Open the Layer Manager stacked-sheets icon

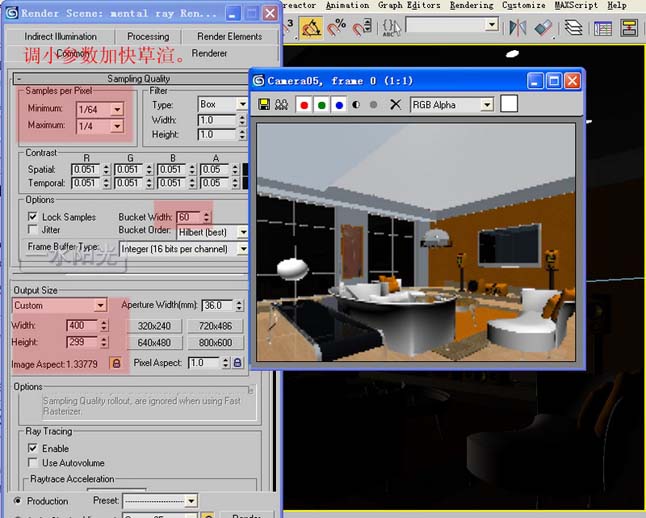coord(573,28)
